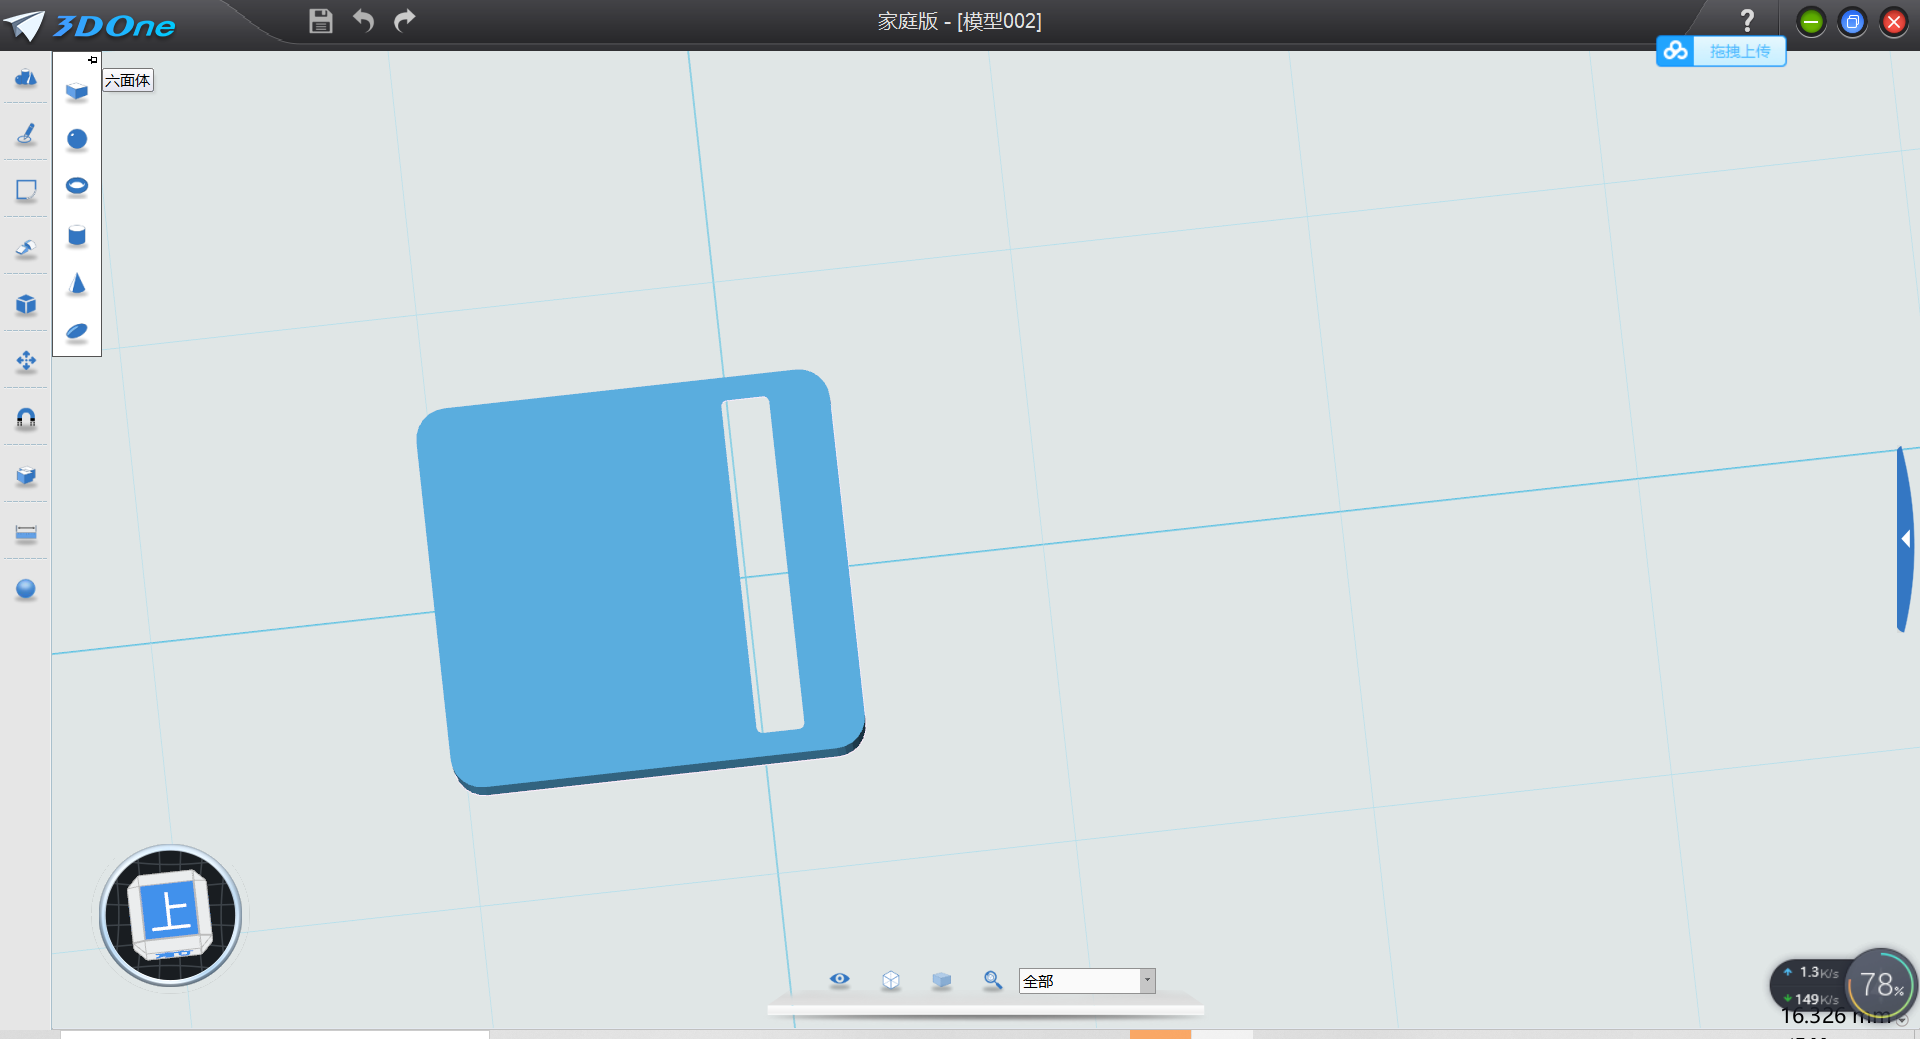The width and height of the screenshot is (1920, 1039).
Task: Click the zoom magnifier icon
Action: pos(992,980)
